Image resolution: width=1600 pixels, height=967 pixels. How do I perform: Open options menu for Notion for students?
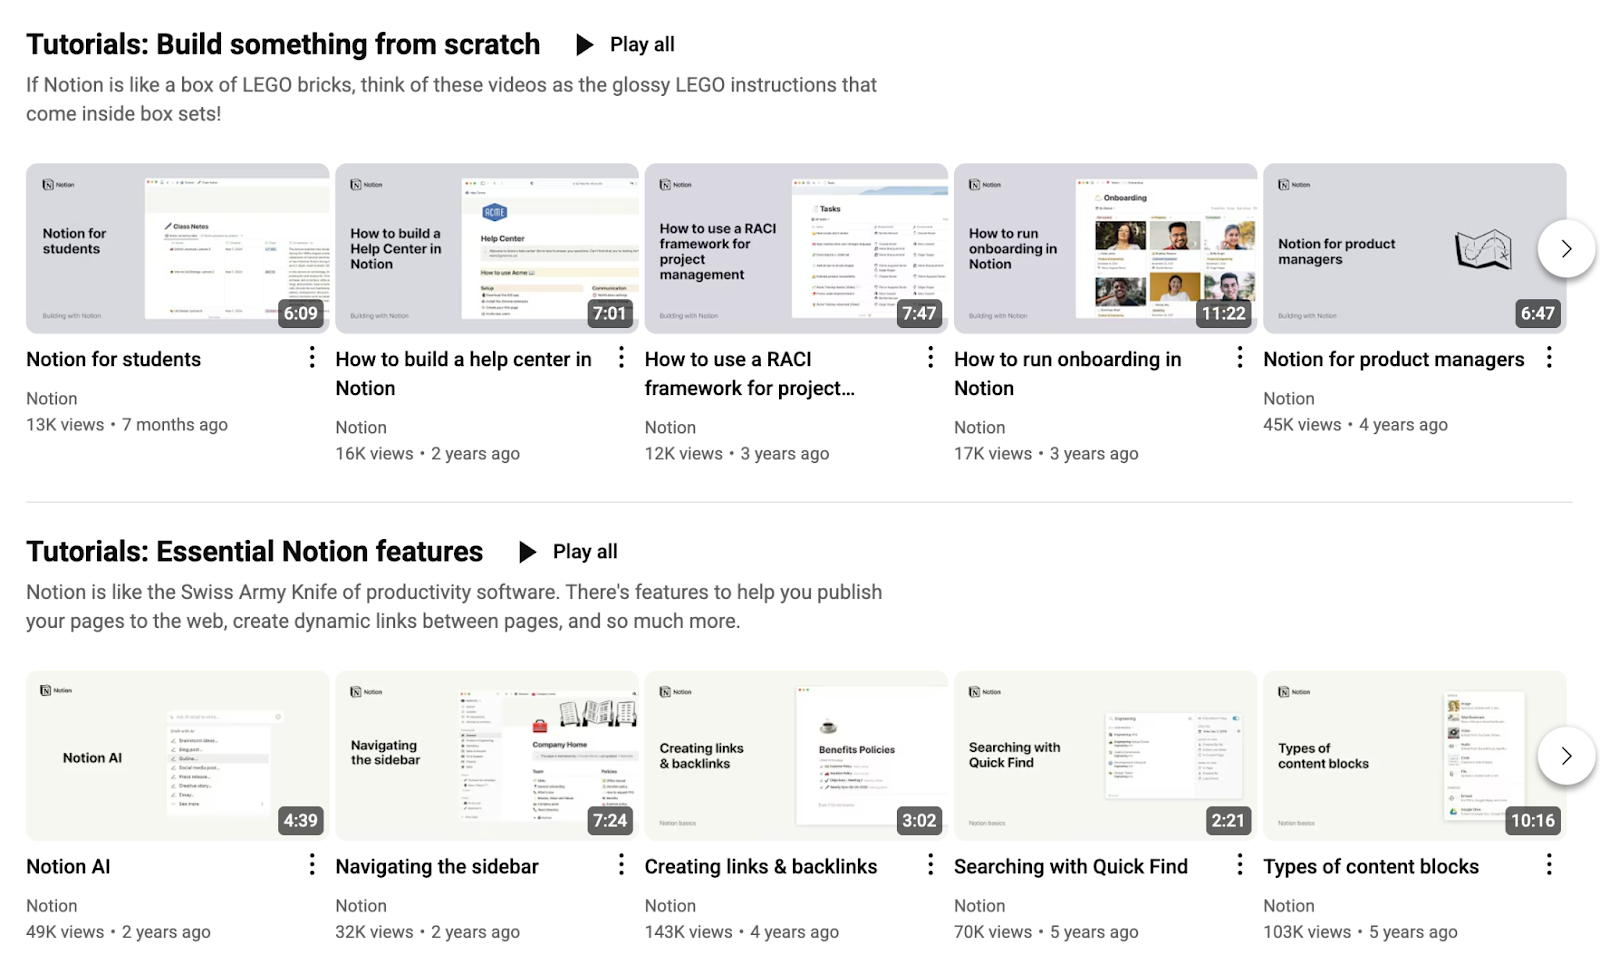(311, 357)
